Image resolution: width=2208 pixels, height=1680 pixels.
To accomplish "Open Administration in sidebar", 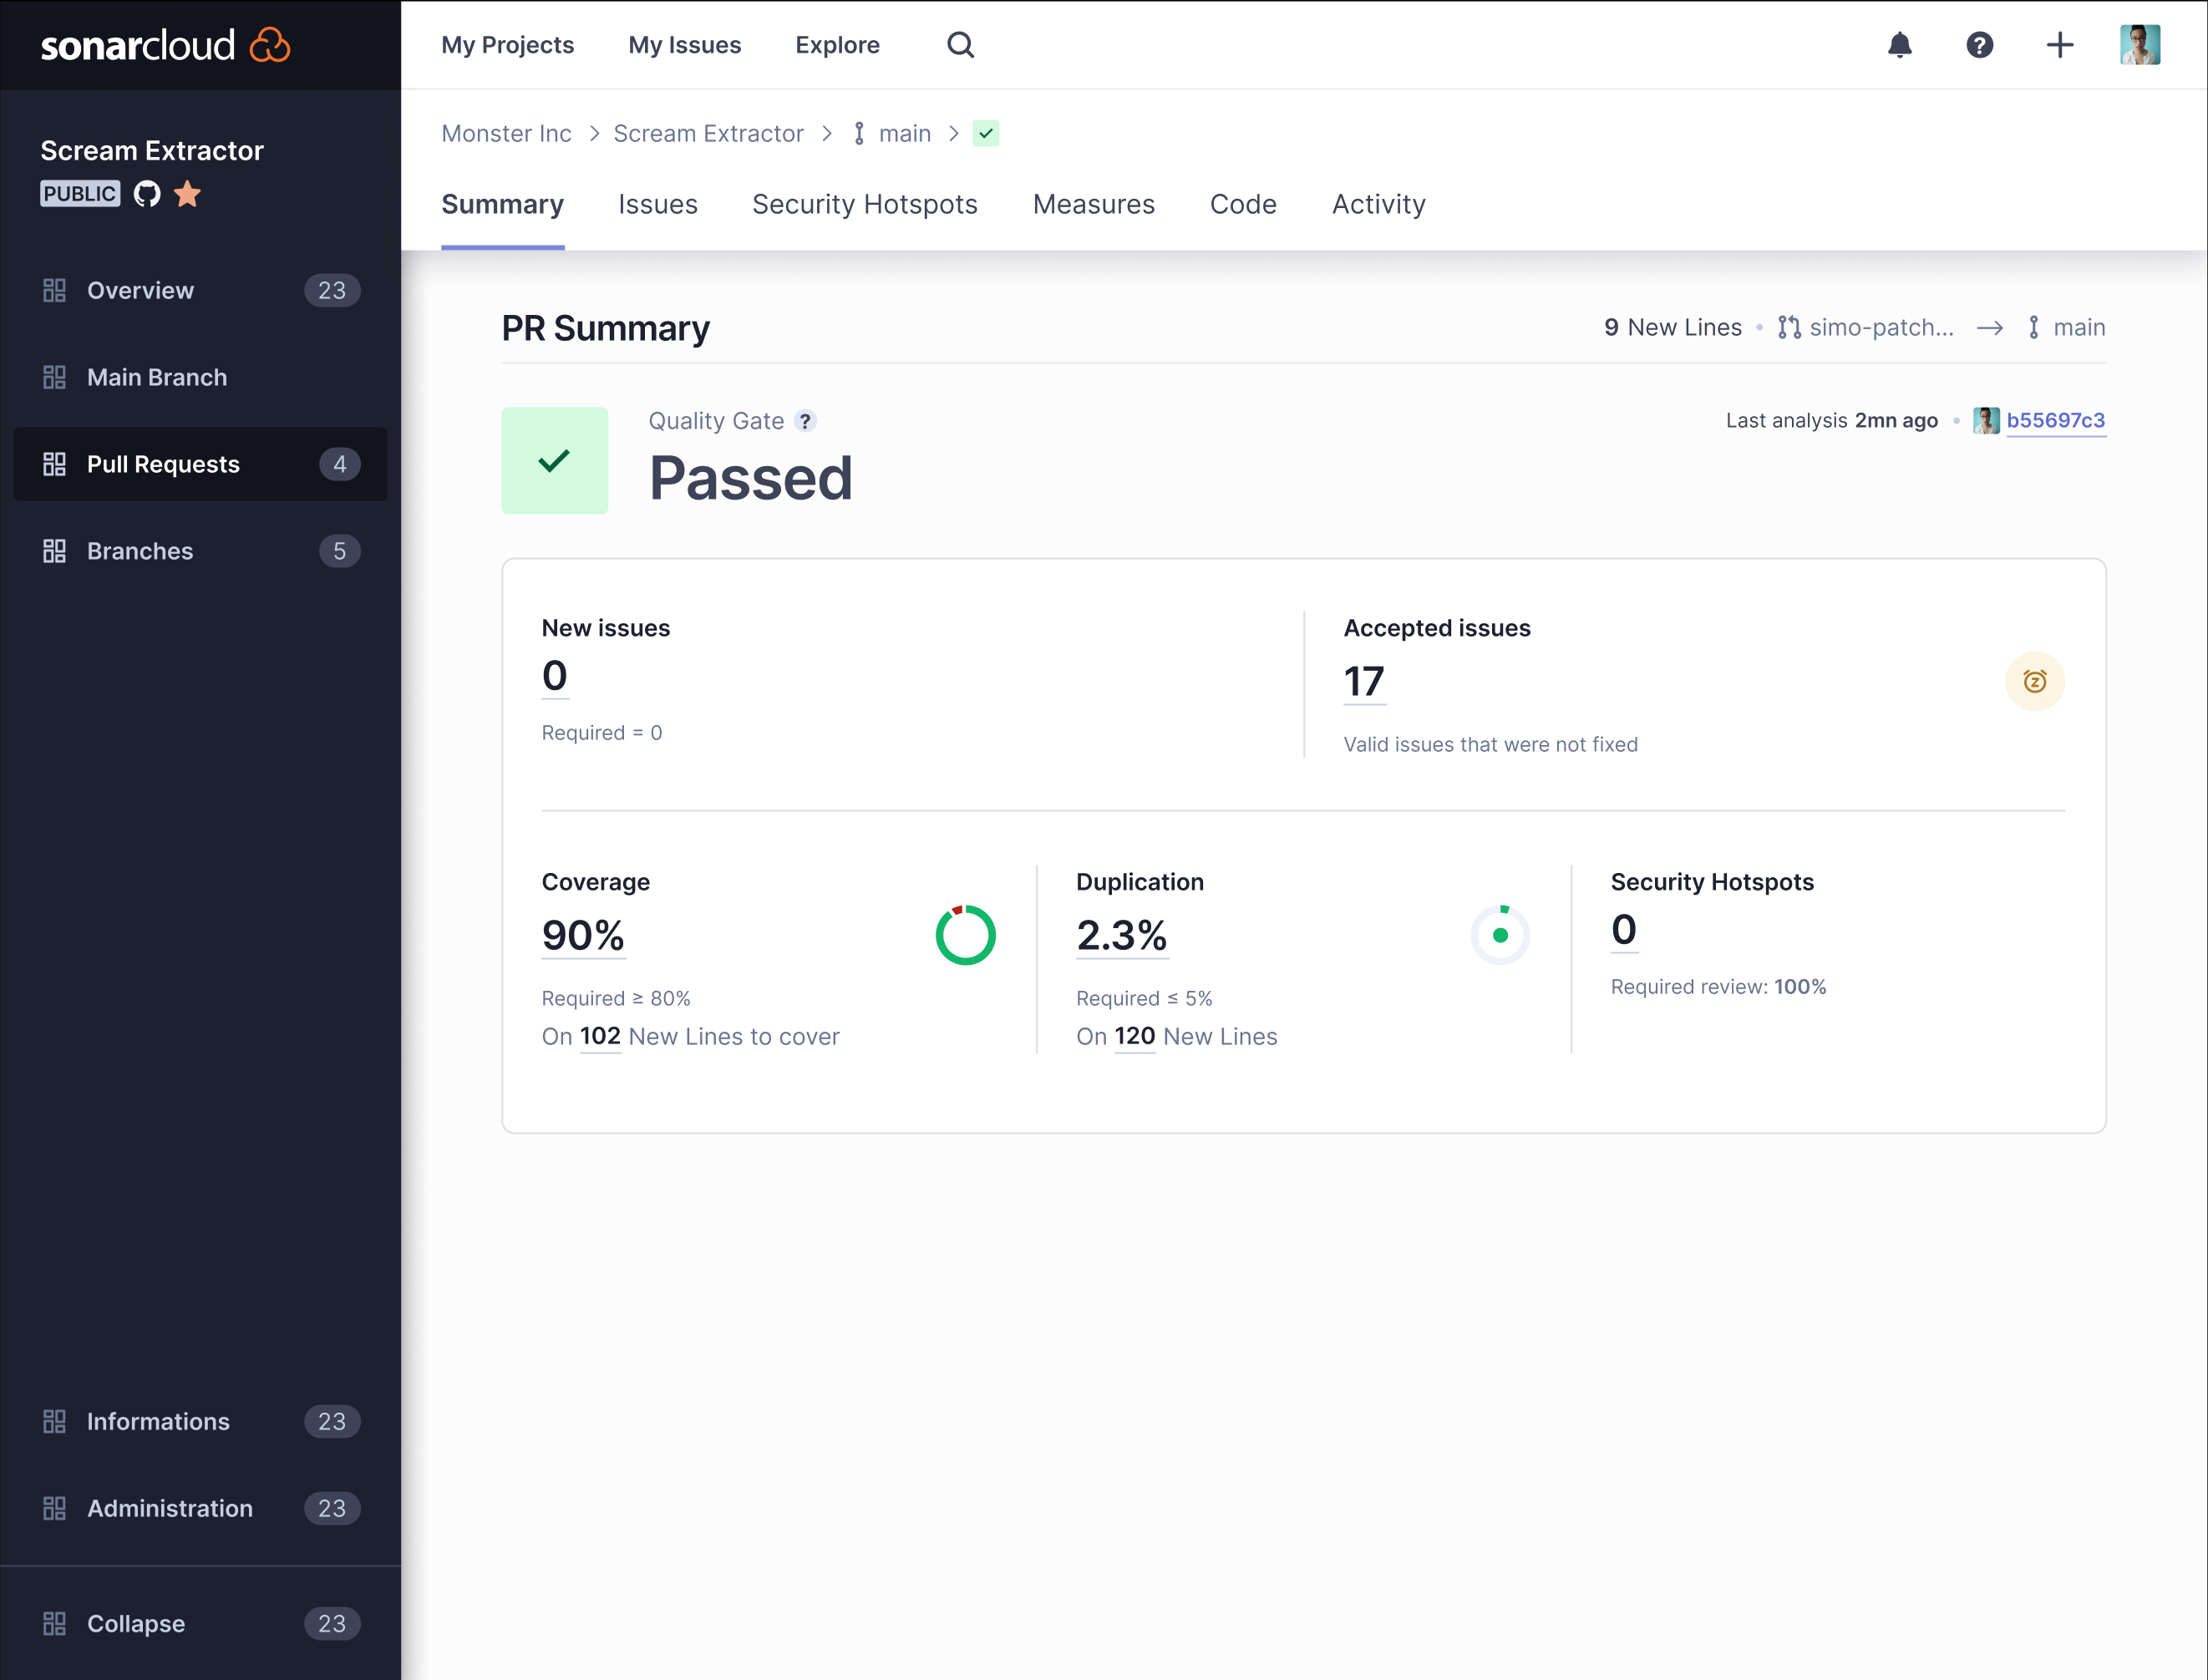I will [x=200, y=1508].
